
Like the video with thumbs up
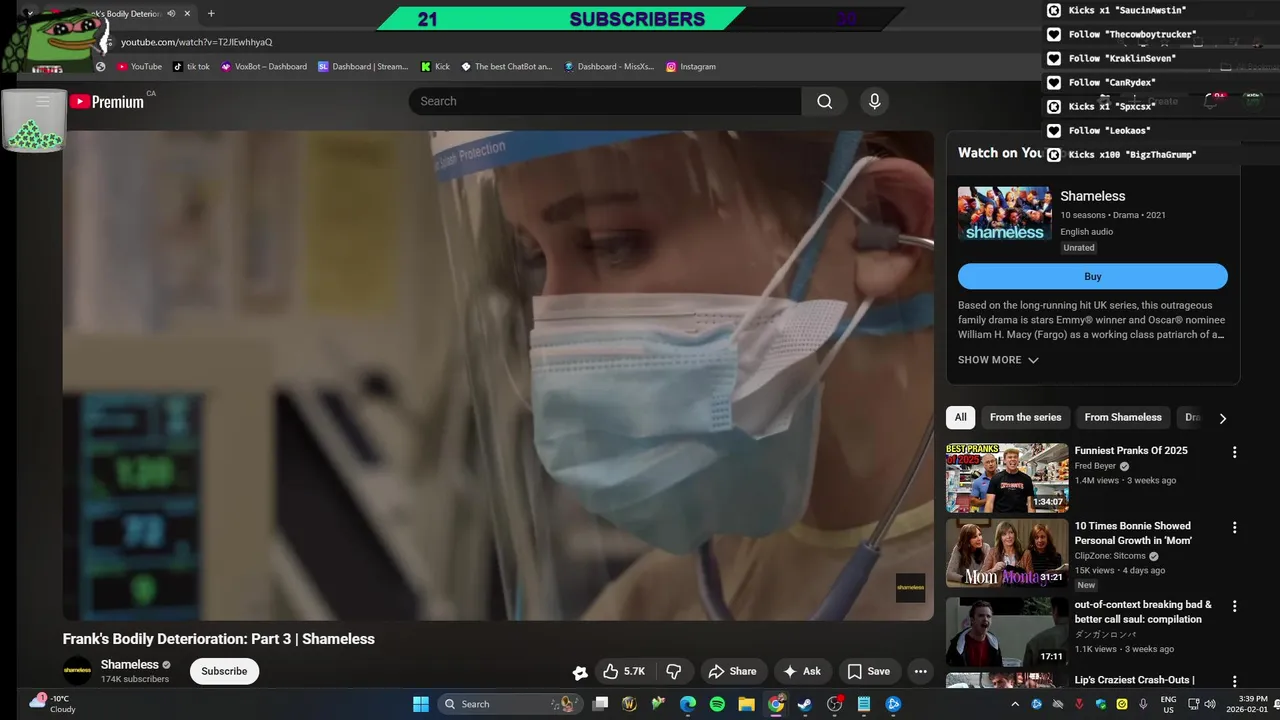tap(624, 672)
